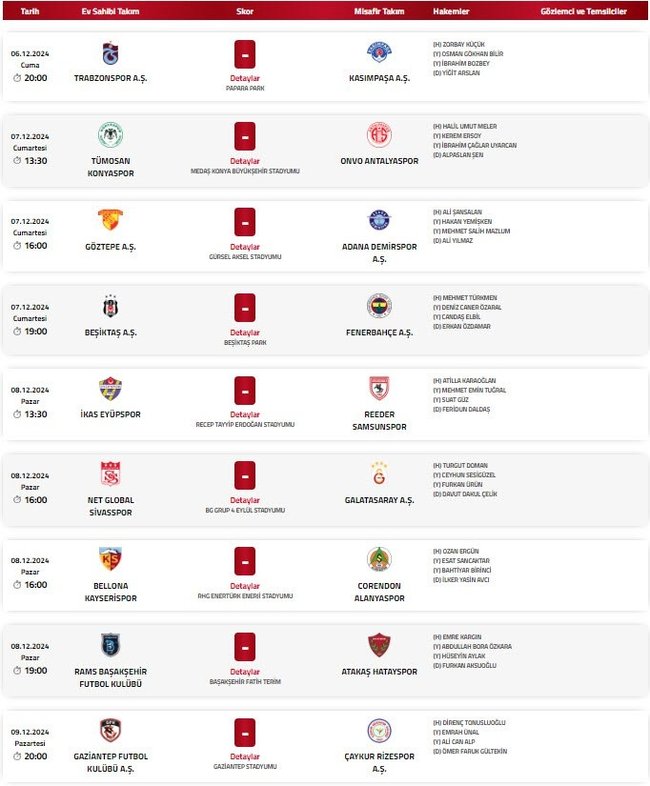Click the red score box for Göztepe match
650x786 pixels.
click(245, 220)
